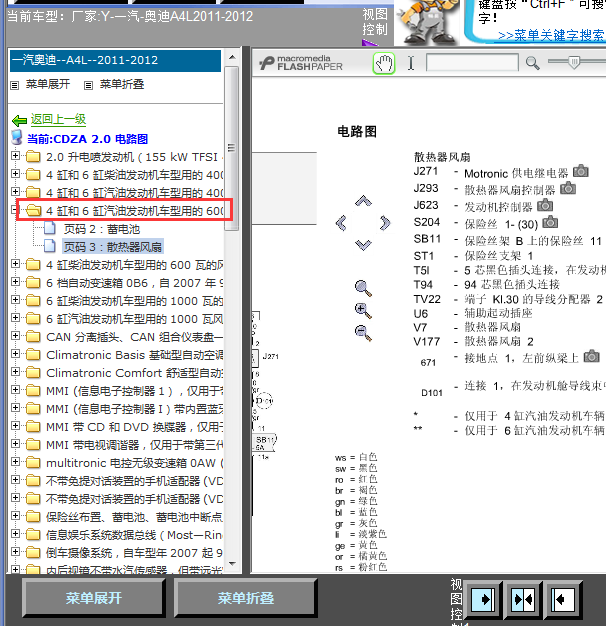606x626 pixels.
Task: Expand MMI 带电视调谐器 folder
Action: pos(15,444)
